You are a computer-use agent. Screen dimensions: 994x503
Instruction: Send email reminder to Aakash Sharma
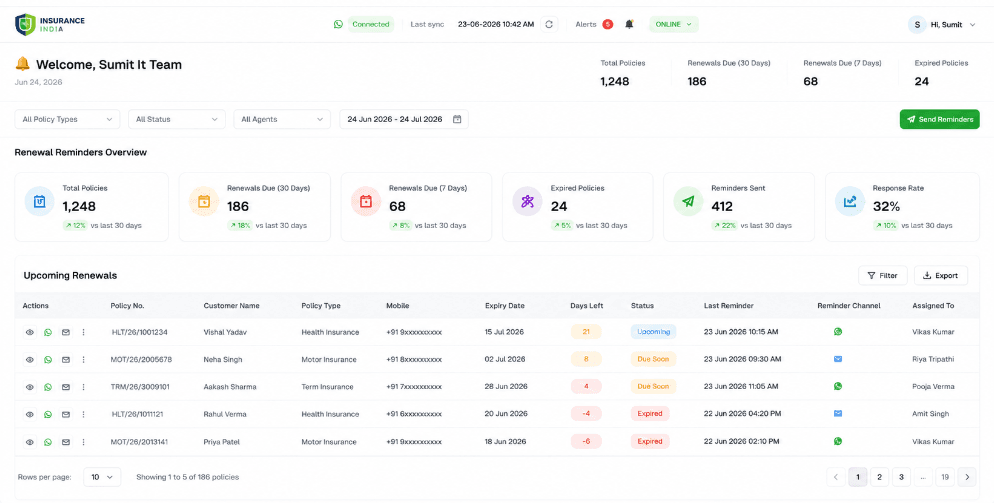point(65,387)
